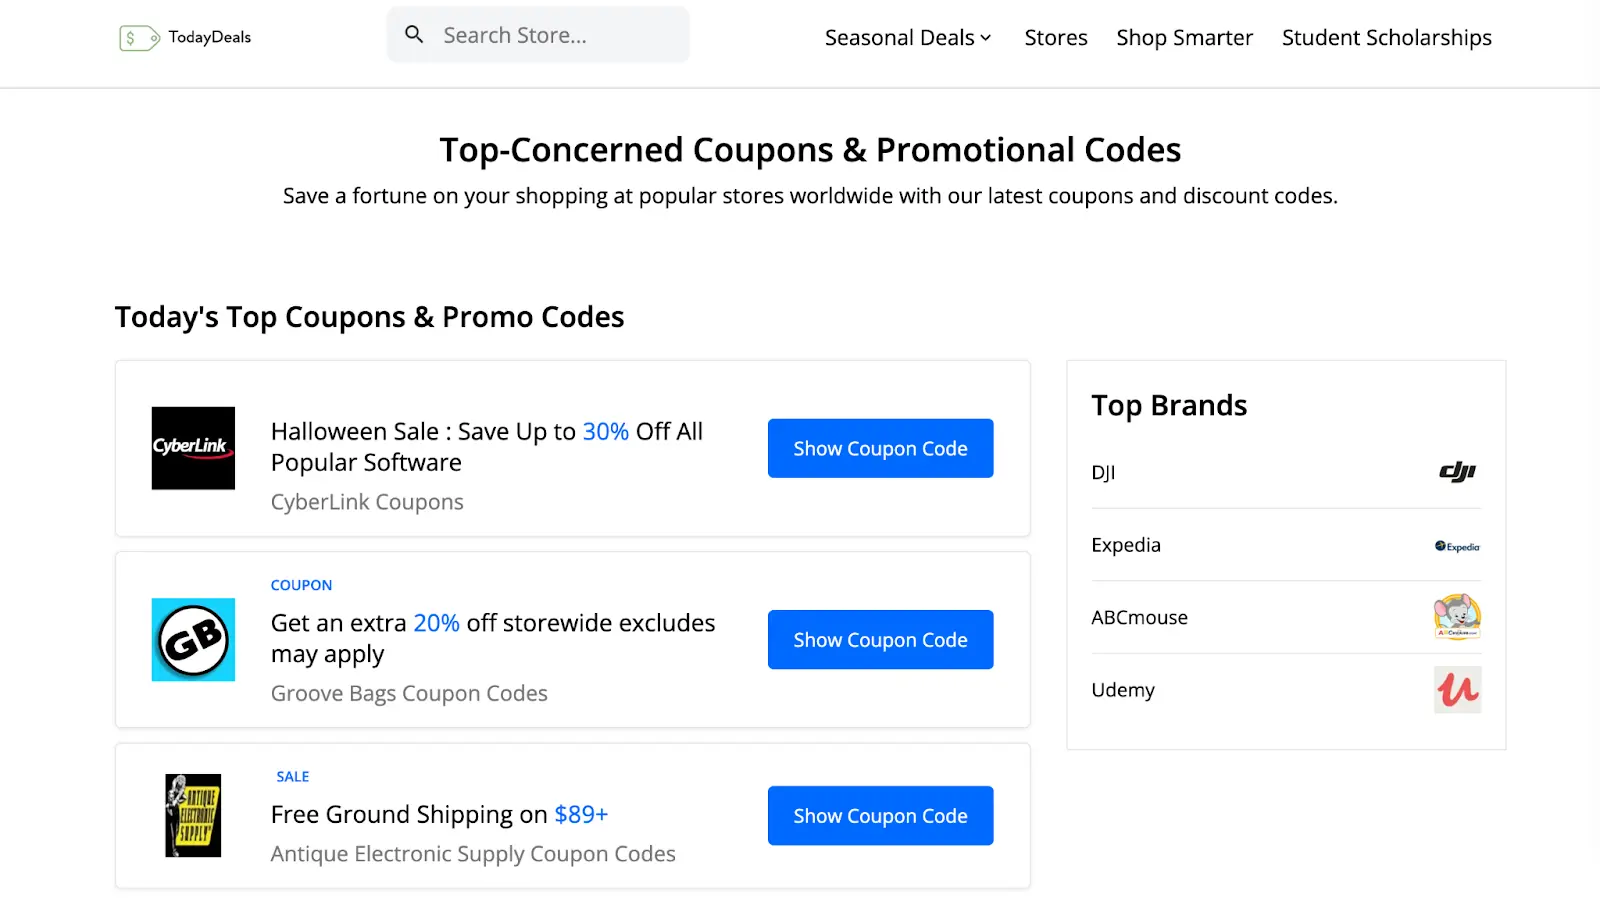
Task: Select the DJI brand logo
Action: coord(1456,472)
